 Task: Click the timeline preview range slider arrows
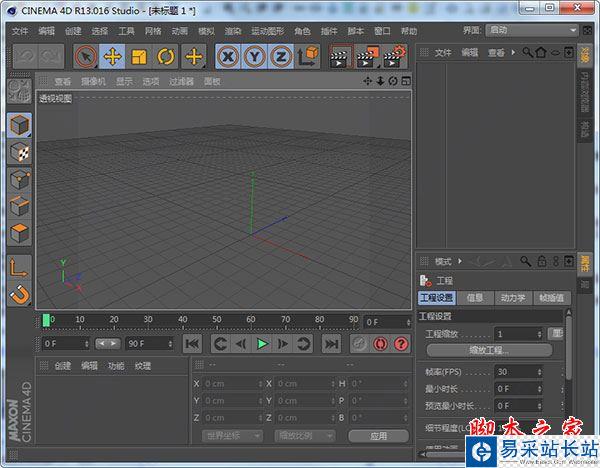coord(108,344)
